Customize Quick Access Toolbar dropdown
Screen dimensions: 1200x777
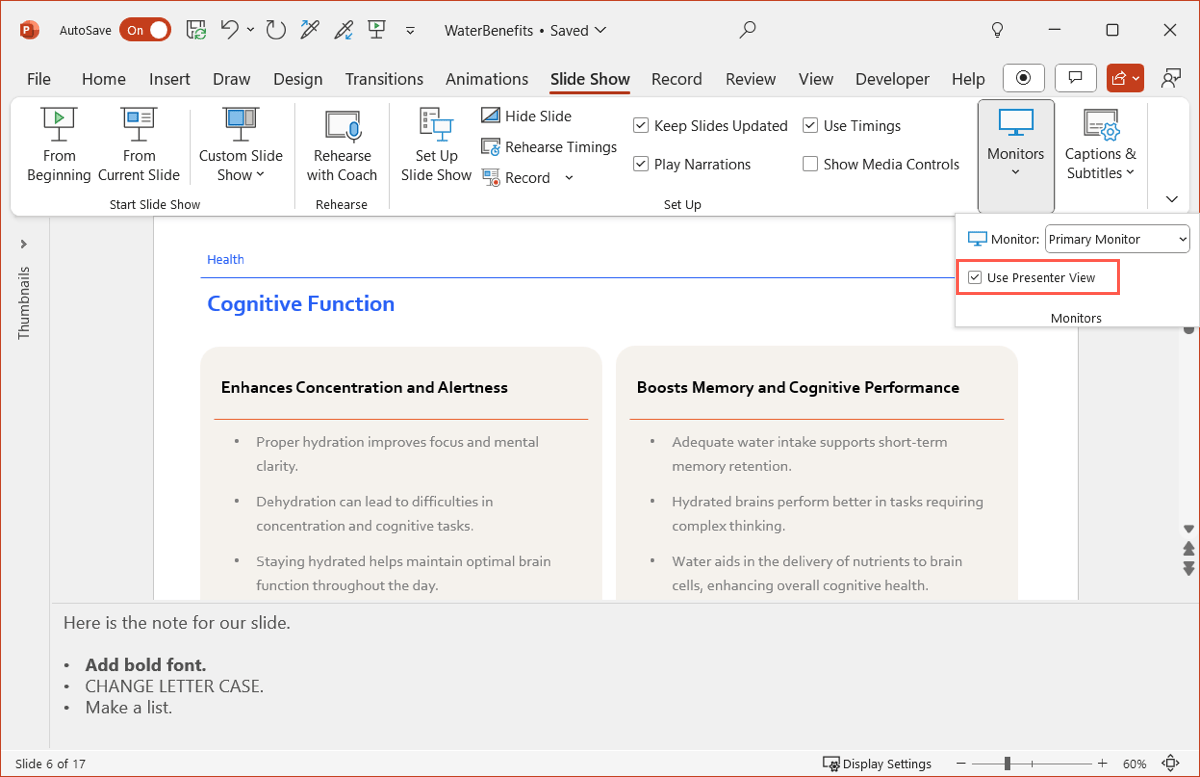410,31
